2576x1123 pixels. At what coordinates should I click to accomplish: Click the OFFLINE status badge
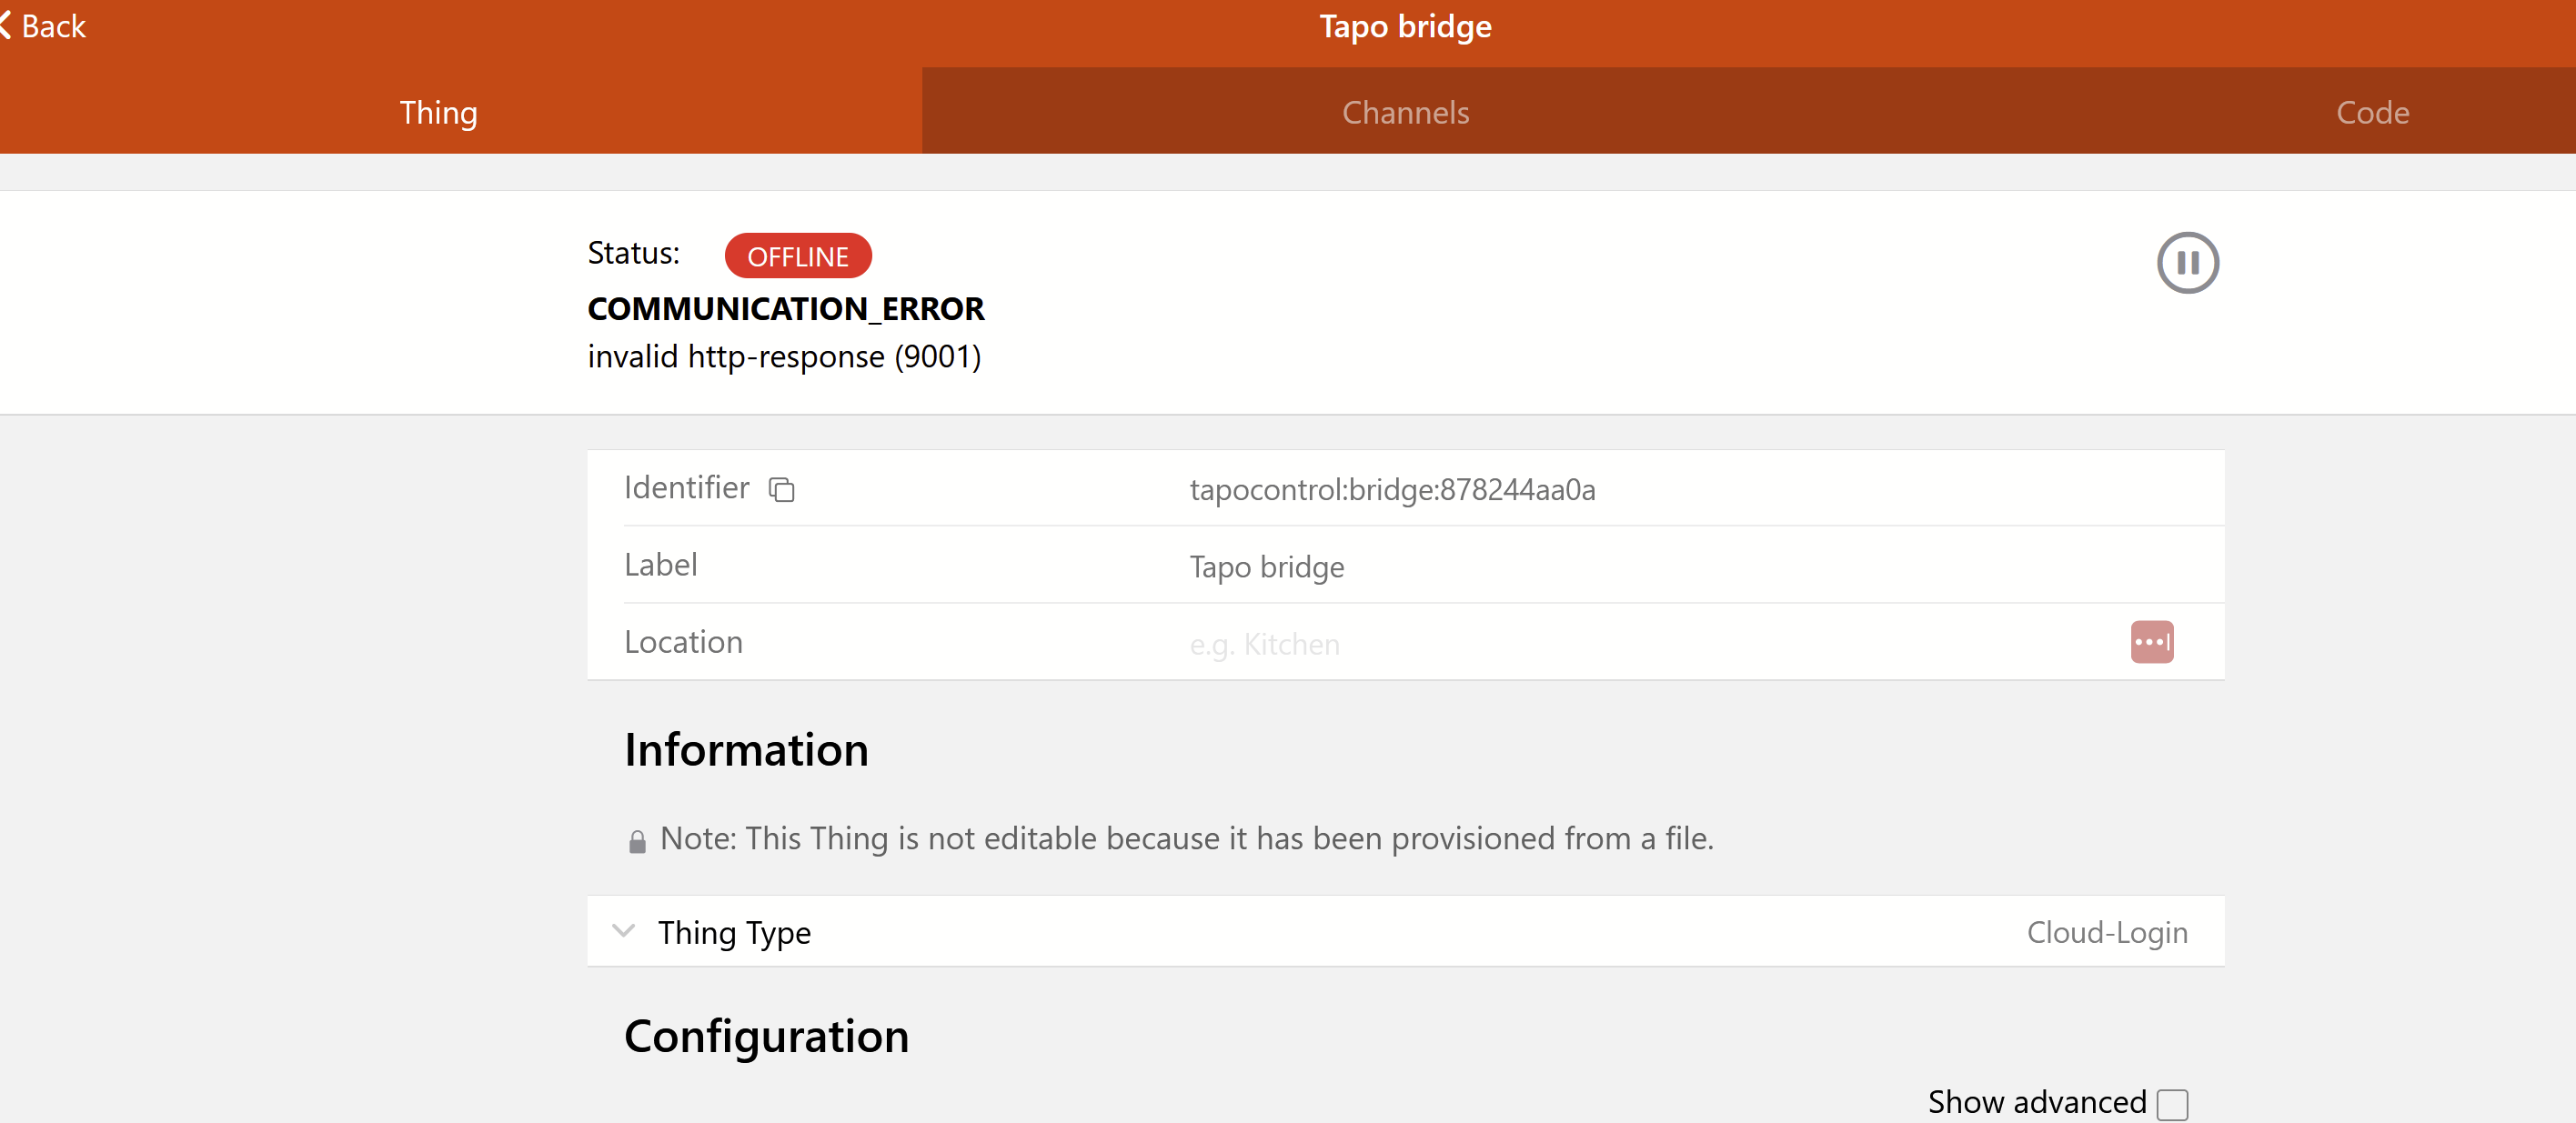(798, 256)
